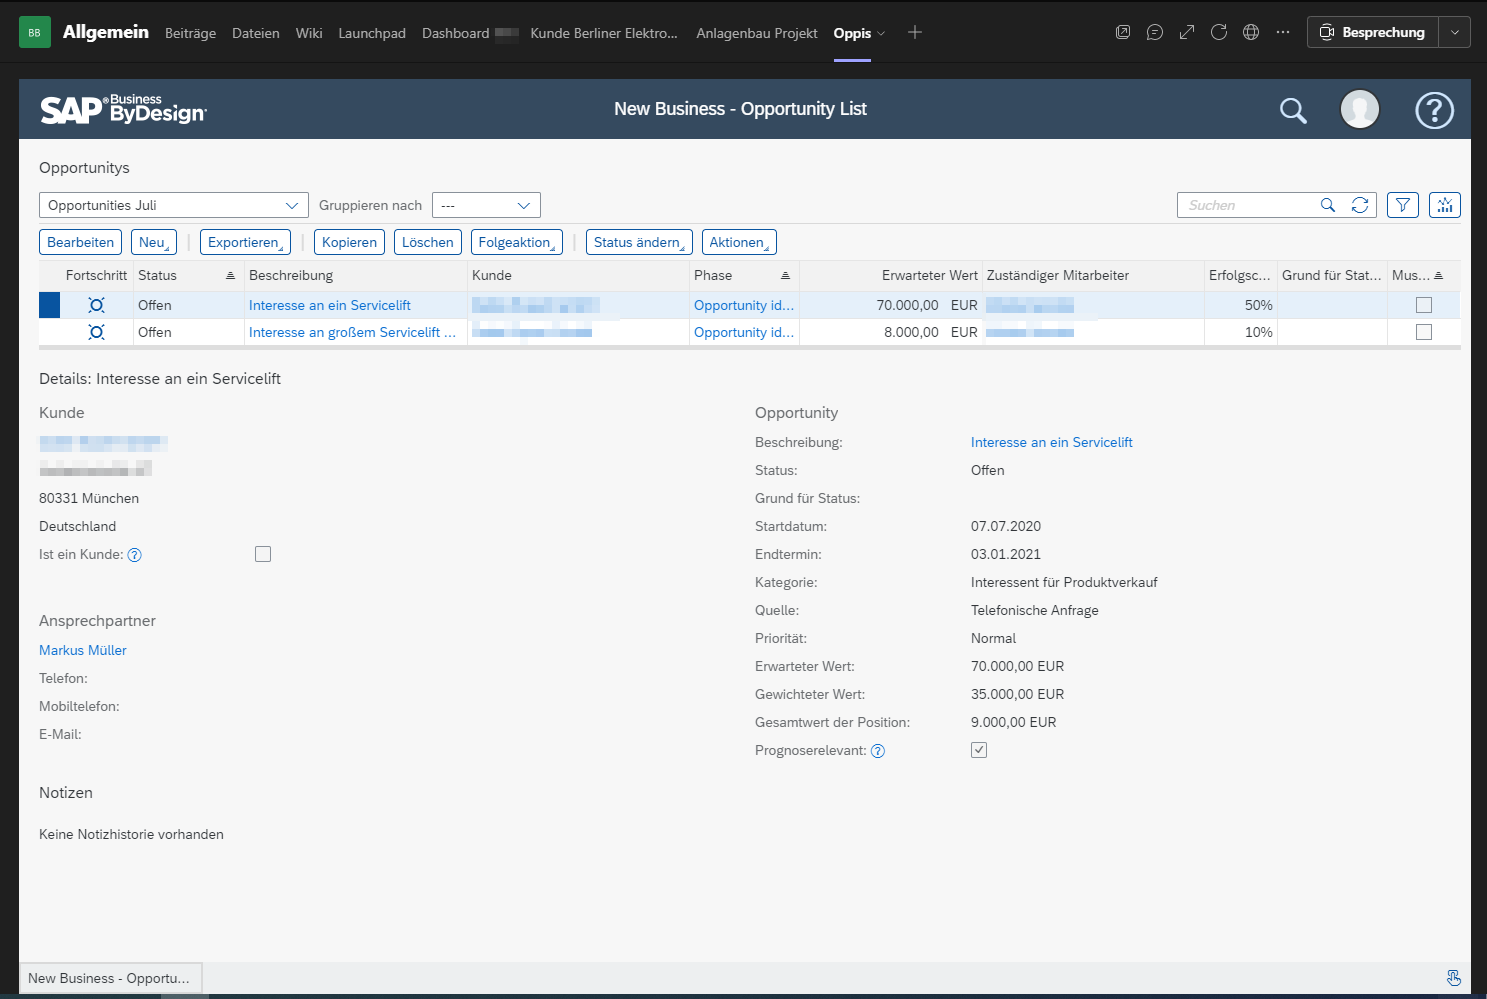The width and height of the screenshot is (1487, 999).
Task: Open tab conversation chat icon
Action: point(1155,32)
